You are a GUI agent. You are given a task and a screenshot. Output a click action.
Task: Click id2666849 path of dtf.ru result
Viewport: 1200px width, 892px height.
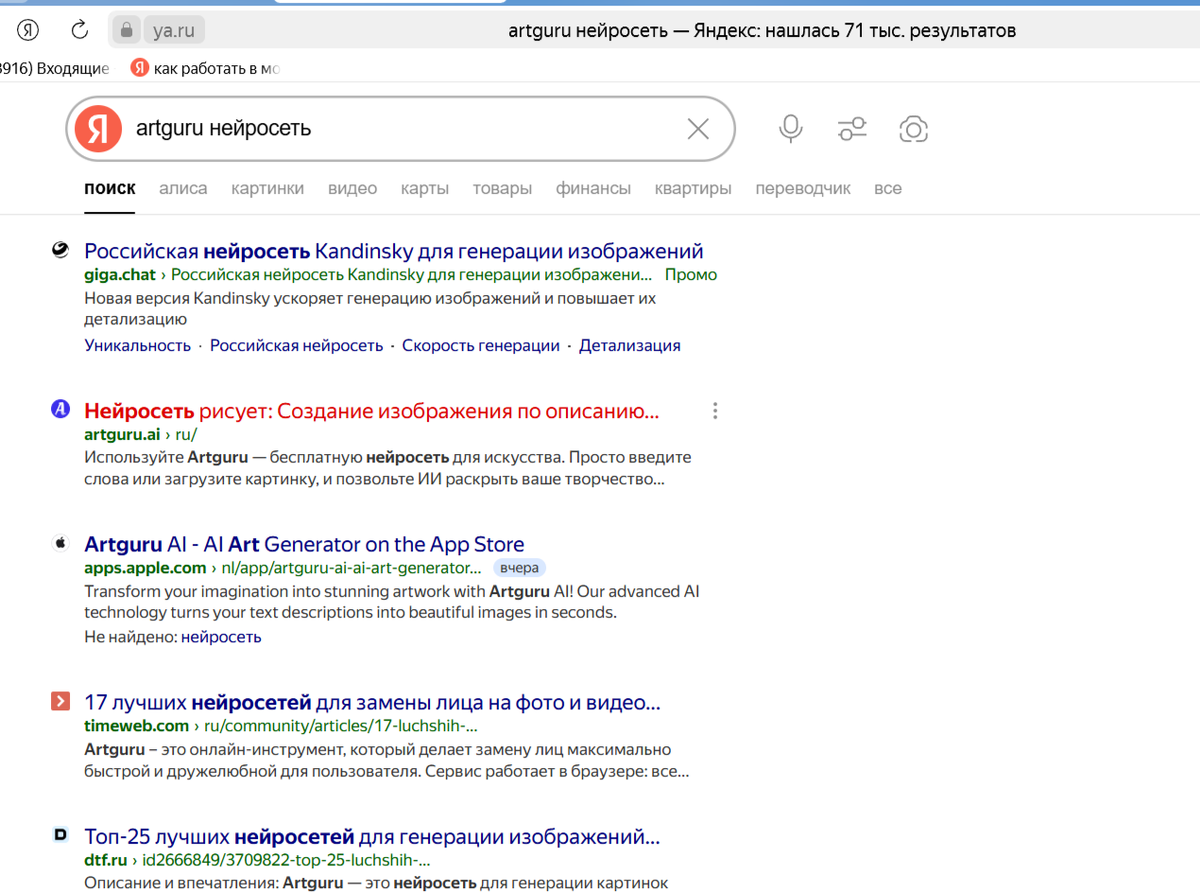coord(286,860)
